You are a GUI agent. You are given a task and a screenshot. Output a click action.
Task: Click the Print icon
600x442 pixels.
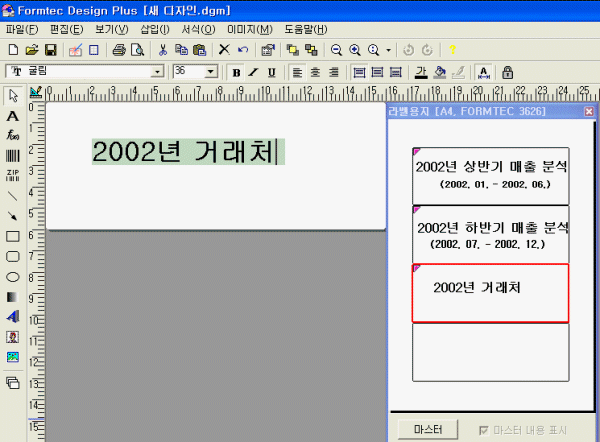(119, 50)
